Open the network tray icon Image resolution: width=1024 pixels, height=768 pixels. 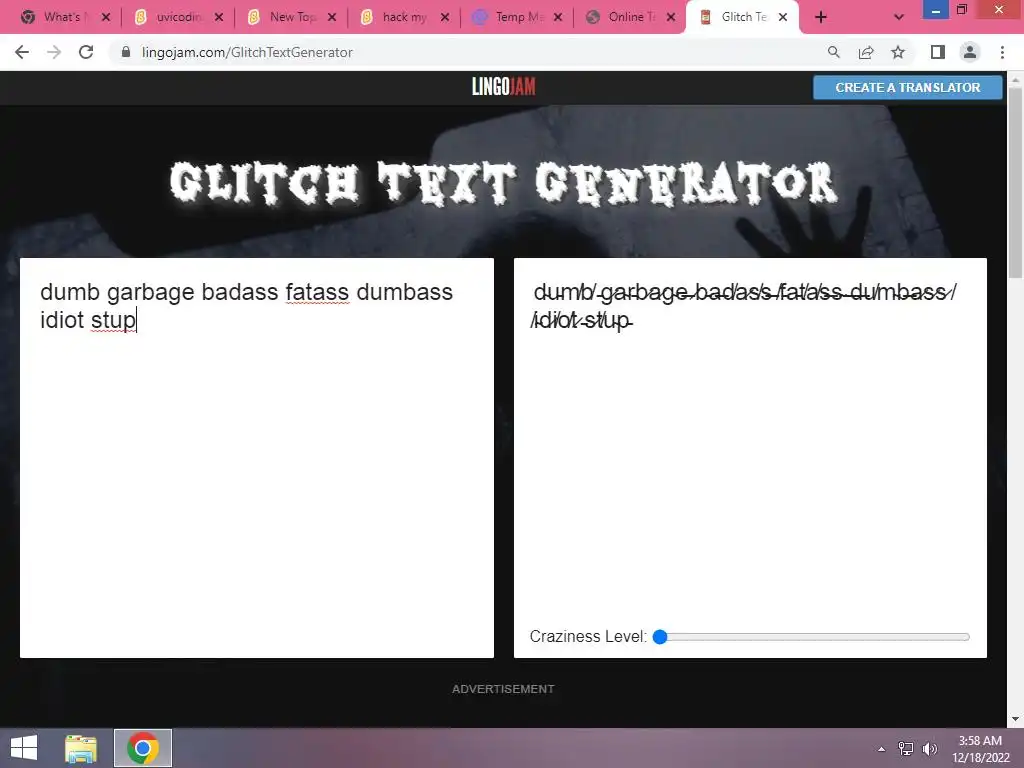(906, 749)
